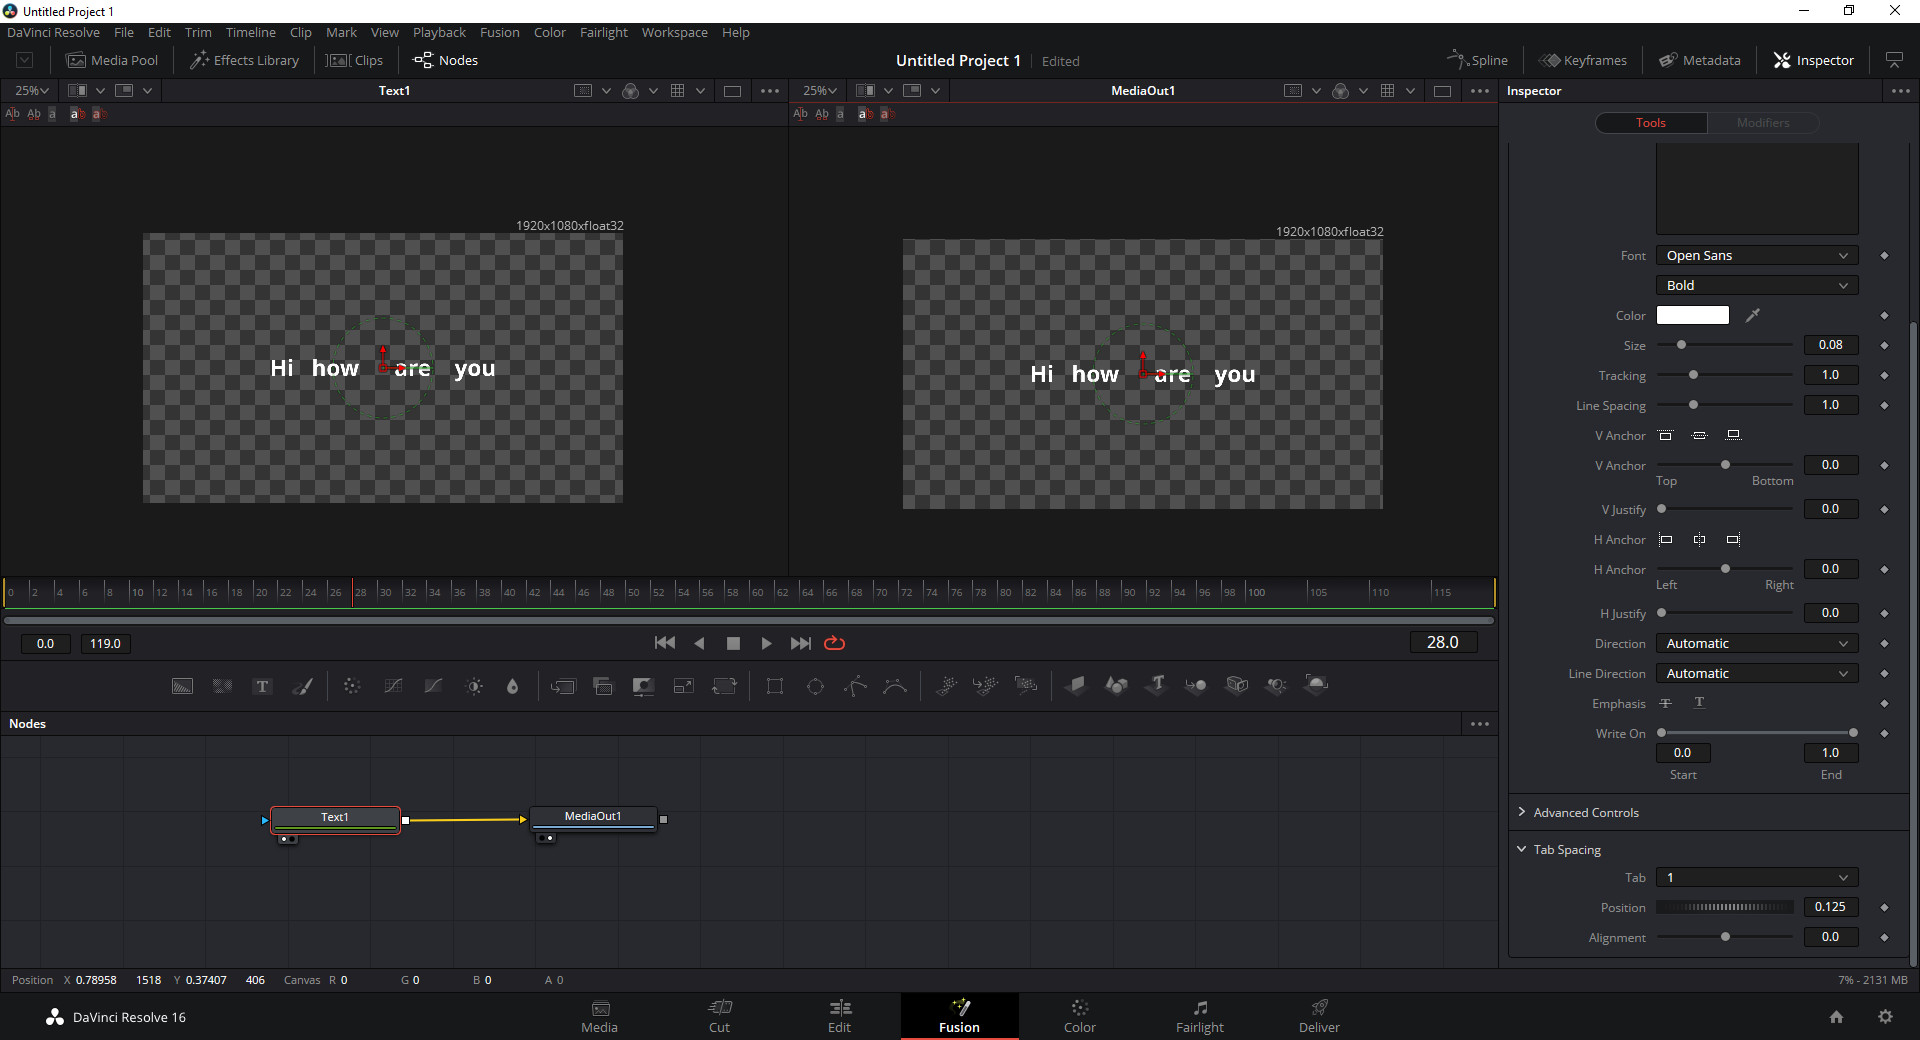1920x1040 pixels.
Task: Switch to the Deliver page
Action: click(1319, 1016)
